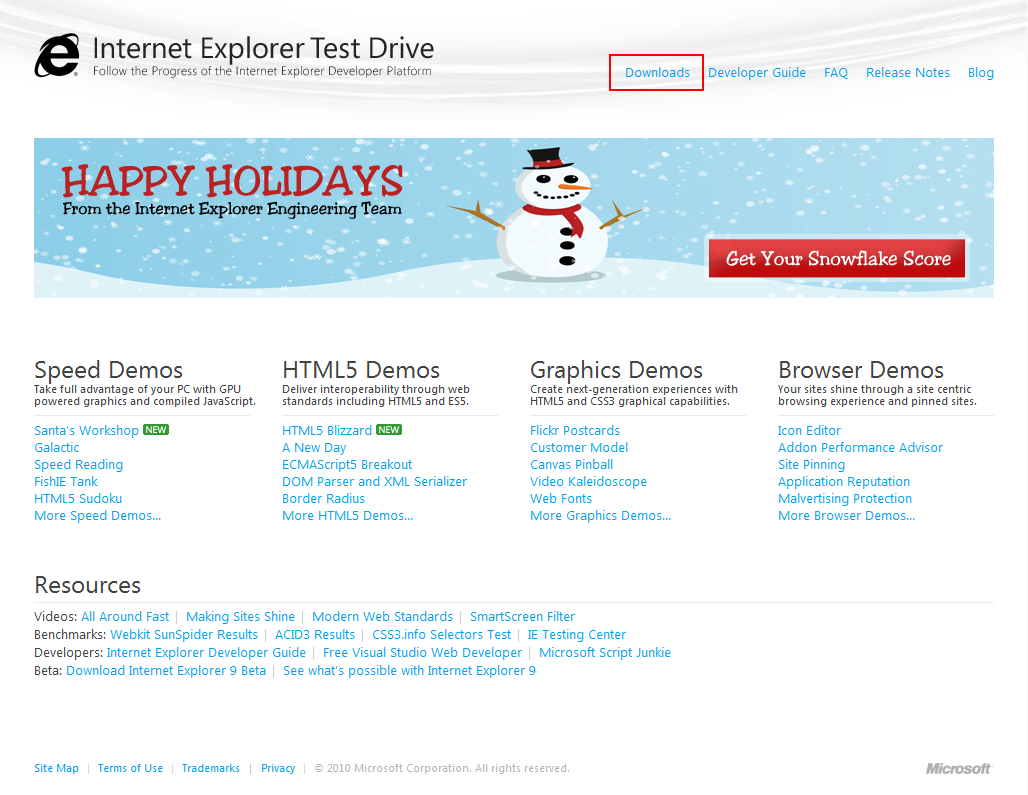Viewport: 1028px width, 795px height.
Task: Launch ECMAScript5 Breakout demo
Action: [x=347, y=465]
